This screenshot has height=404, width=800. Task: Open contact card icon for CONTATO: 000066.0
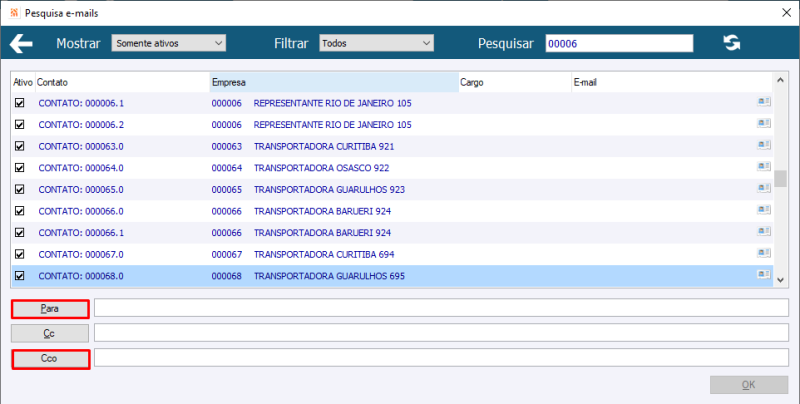coord(763,210)
